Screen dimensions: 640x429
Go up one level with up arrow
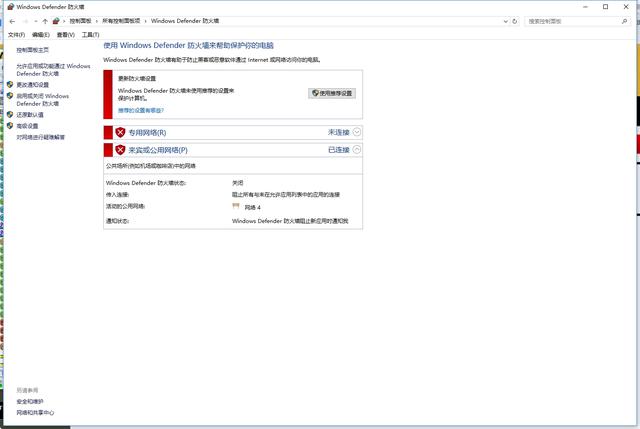click(45, 21)
